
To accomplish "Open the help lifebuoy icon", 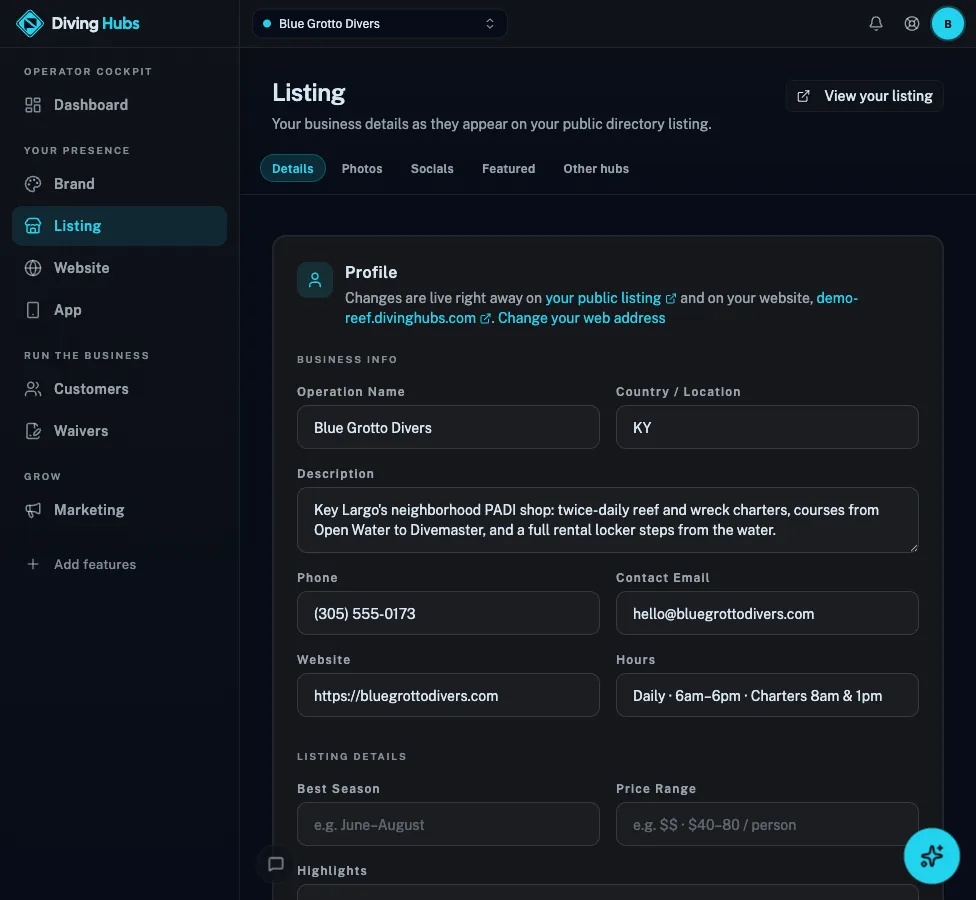I will pos(911,24).
